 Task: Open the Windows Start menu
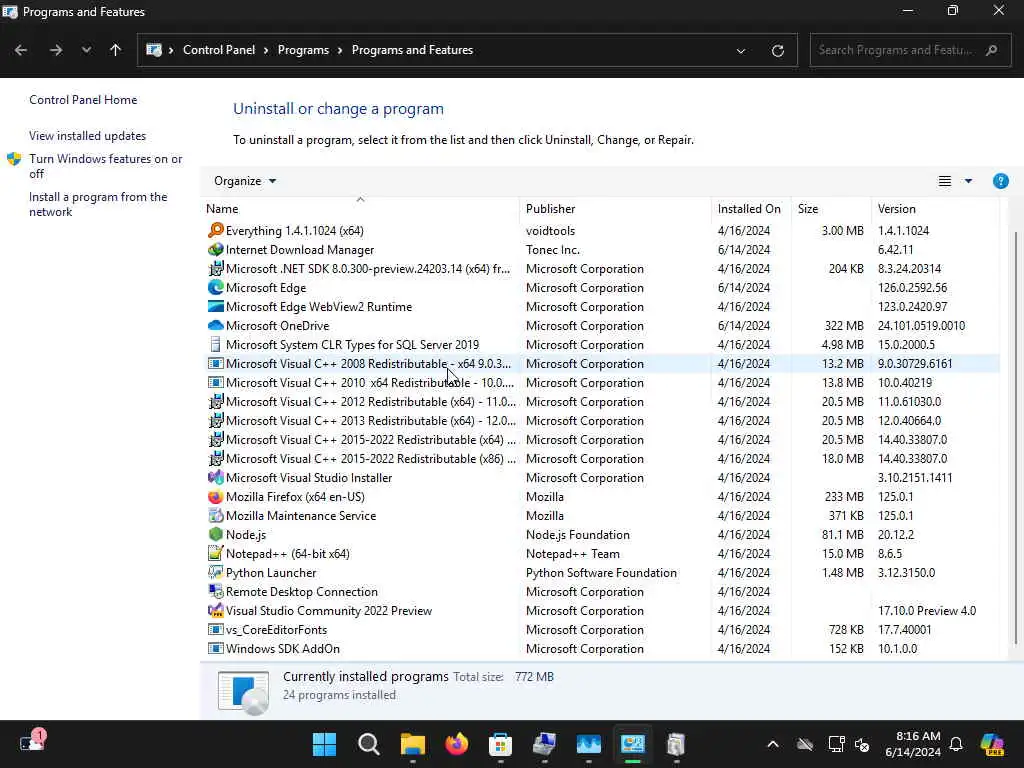[x=324, y=744]
